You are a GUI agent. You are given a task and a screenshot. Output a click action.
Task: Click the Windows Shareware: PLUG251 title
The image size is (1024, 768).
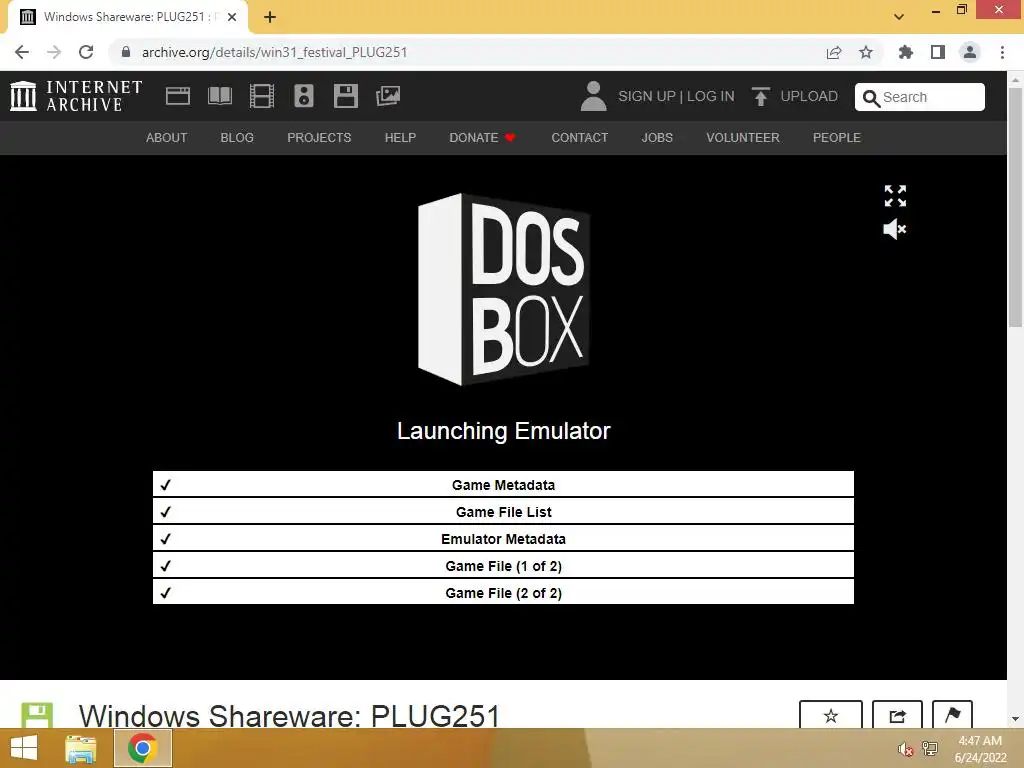point(289,716)
